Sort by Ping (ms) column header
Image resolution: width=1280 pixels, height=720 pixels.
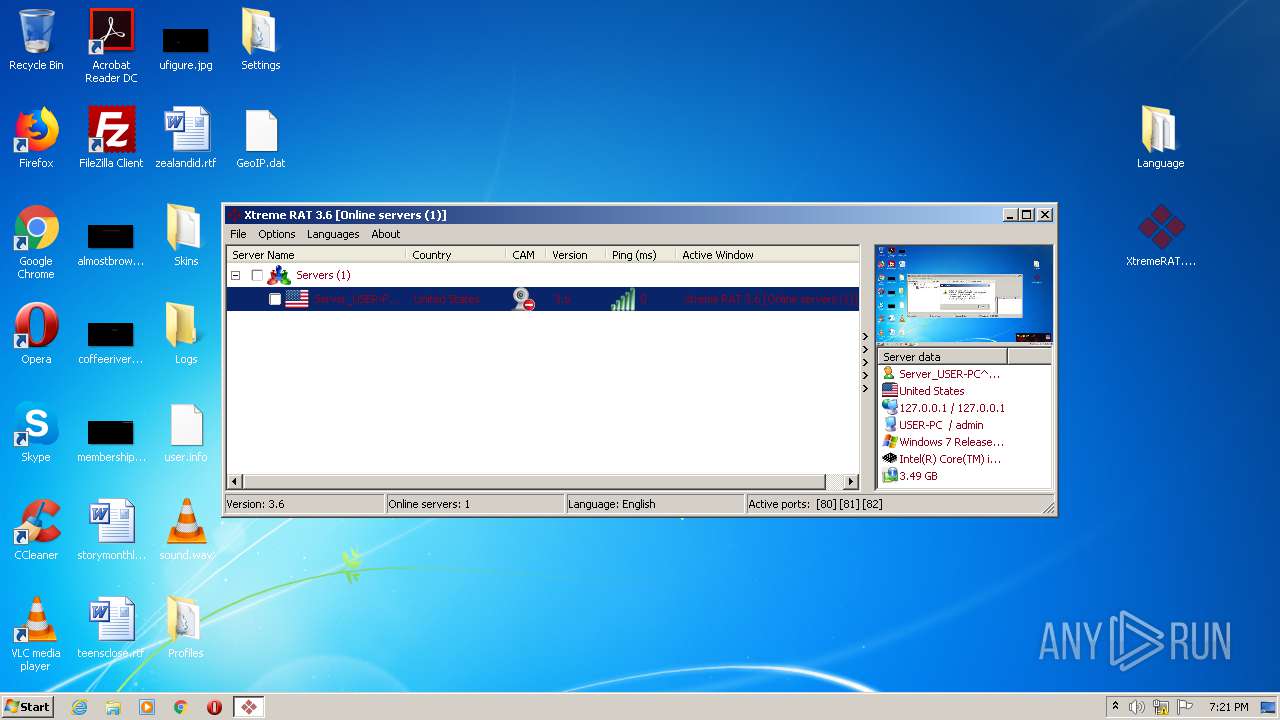(640, 255)
